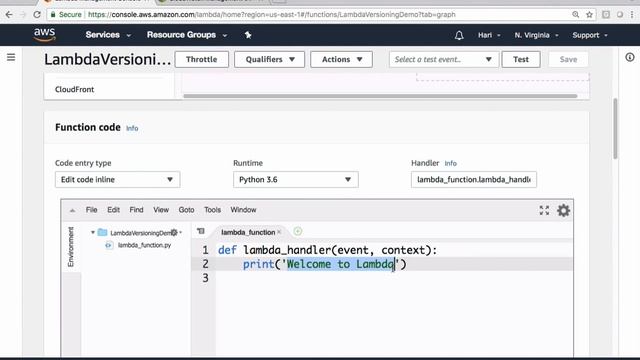Viewport: 640px width, 360px height.
Task: Open the Services dropdown
Action: 108,35
